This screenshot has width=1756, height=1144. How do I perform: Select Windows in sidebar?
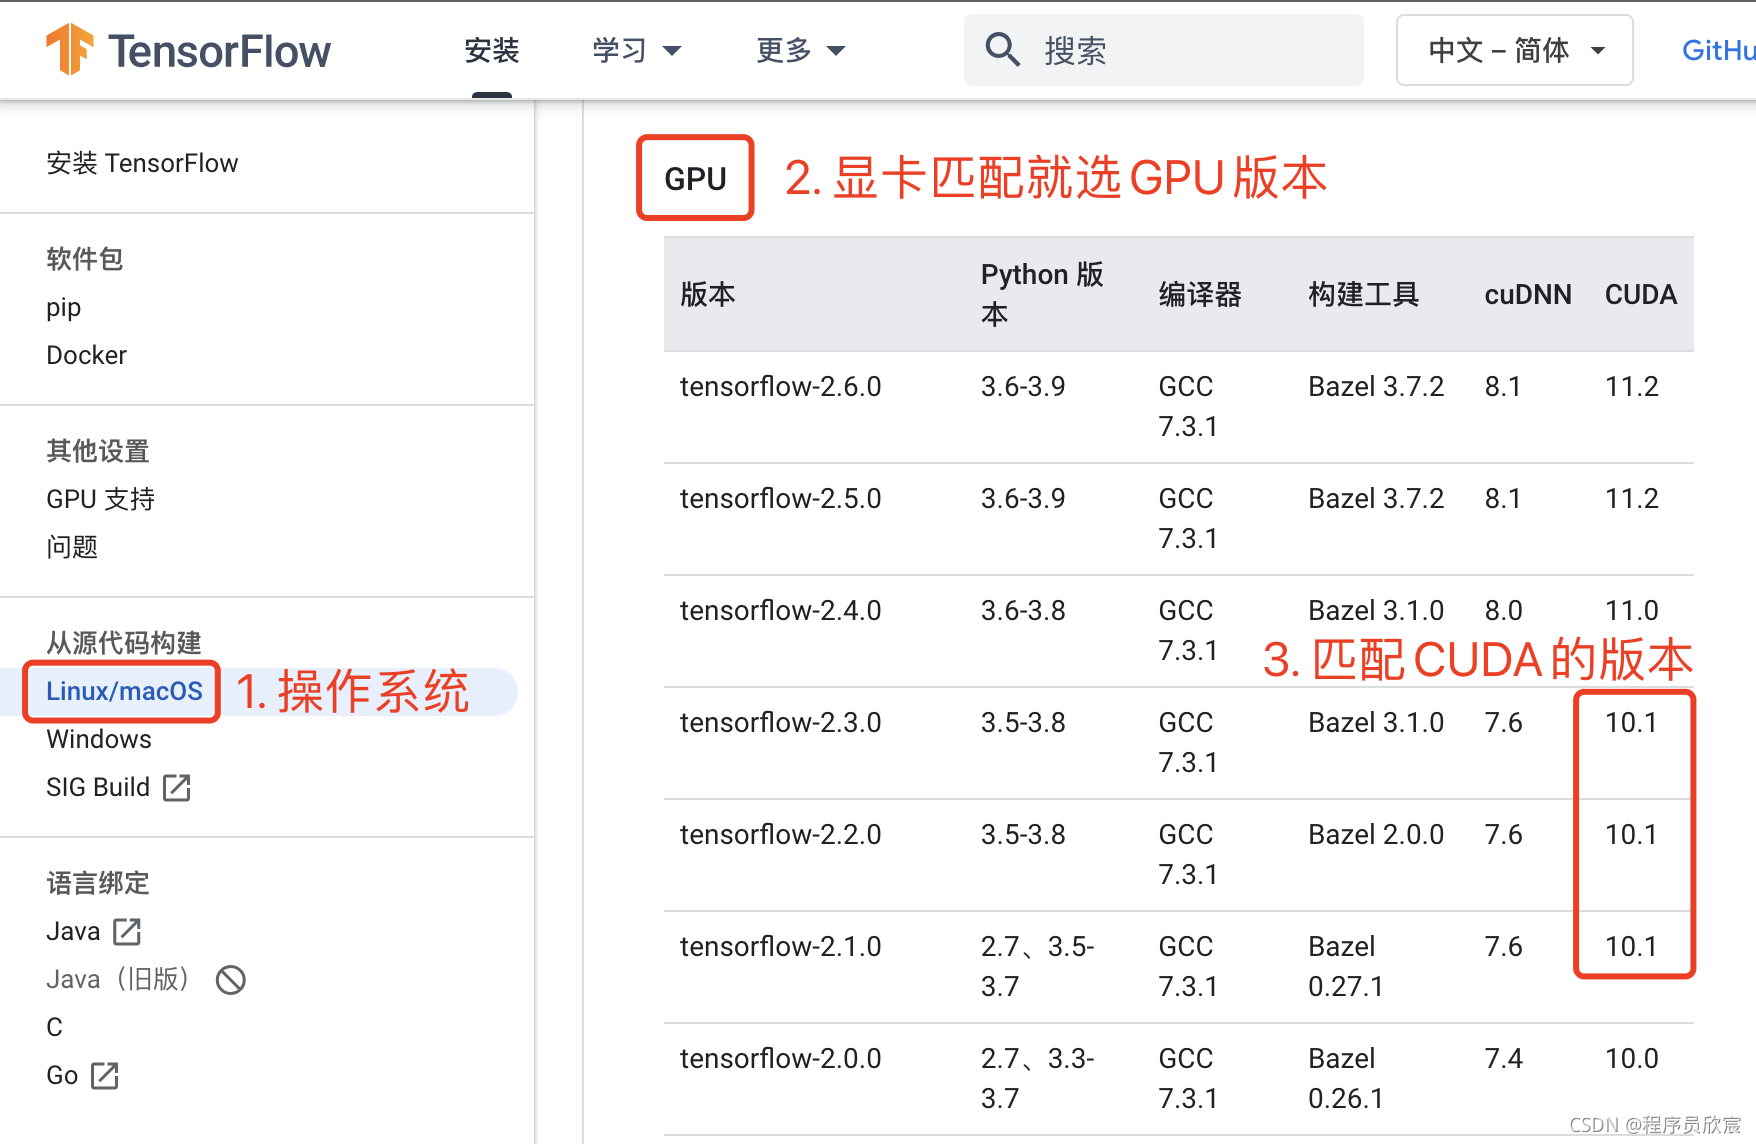99,739
